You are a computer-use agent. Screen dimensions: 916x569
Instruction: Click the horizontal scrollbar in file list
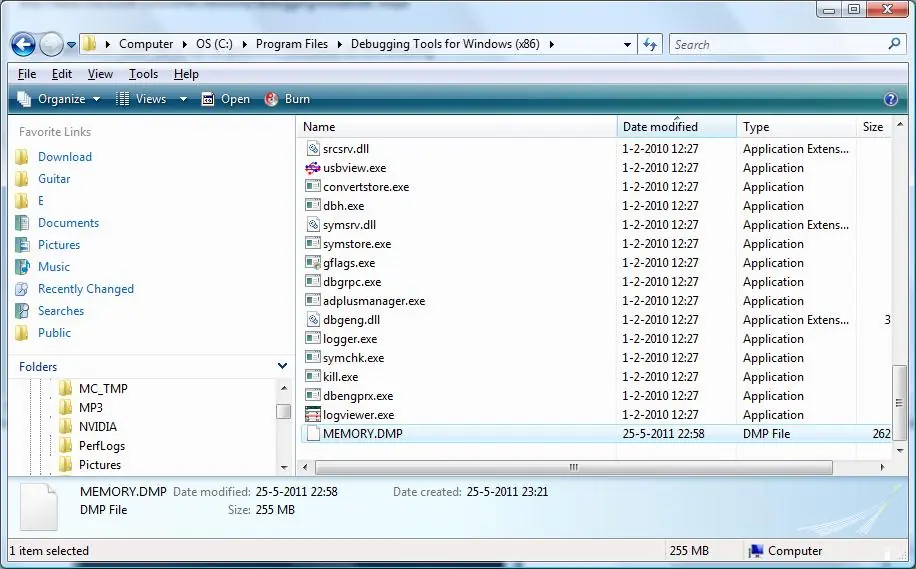coord(574,467)
